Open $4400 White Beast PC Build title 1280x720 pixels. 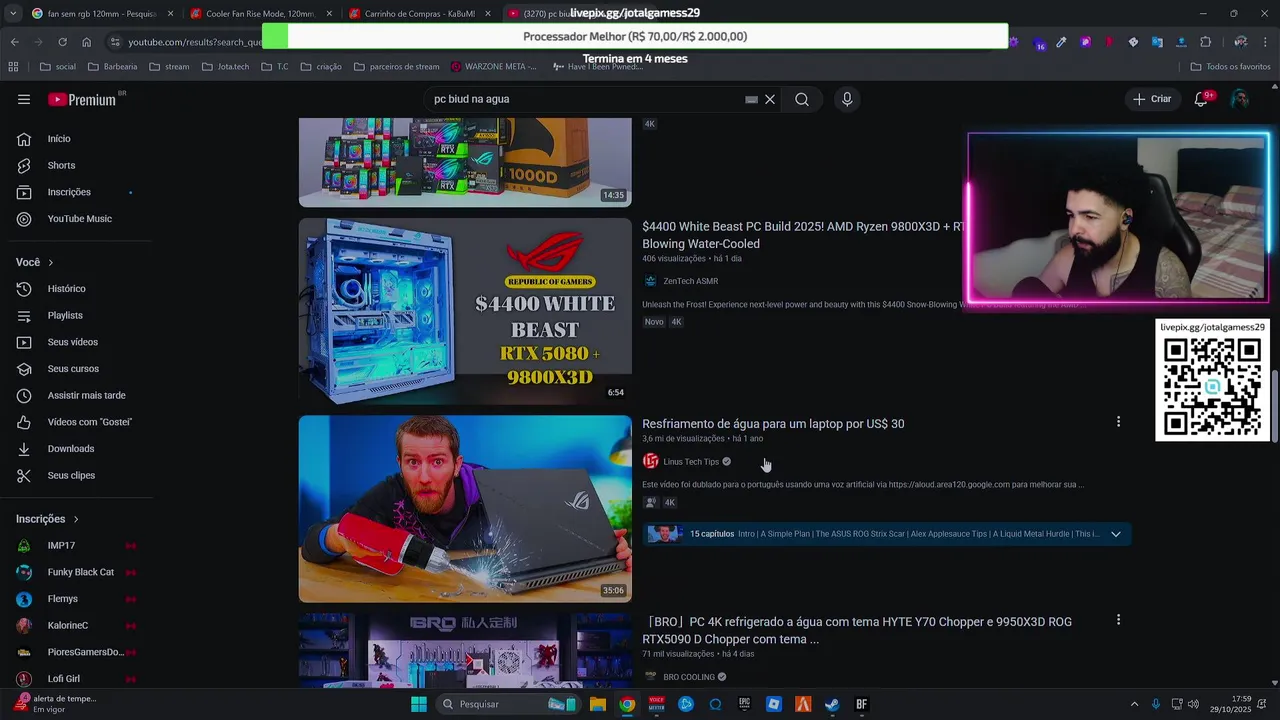click(804, 235)
